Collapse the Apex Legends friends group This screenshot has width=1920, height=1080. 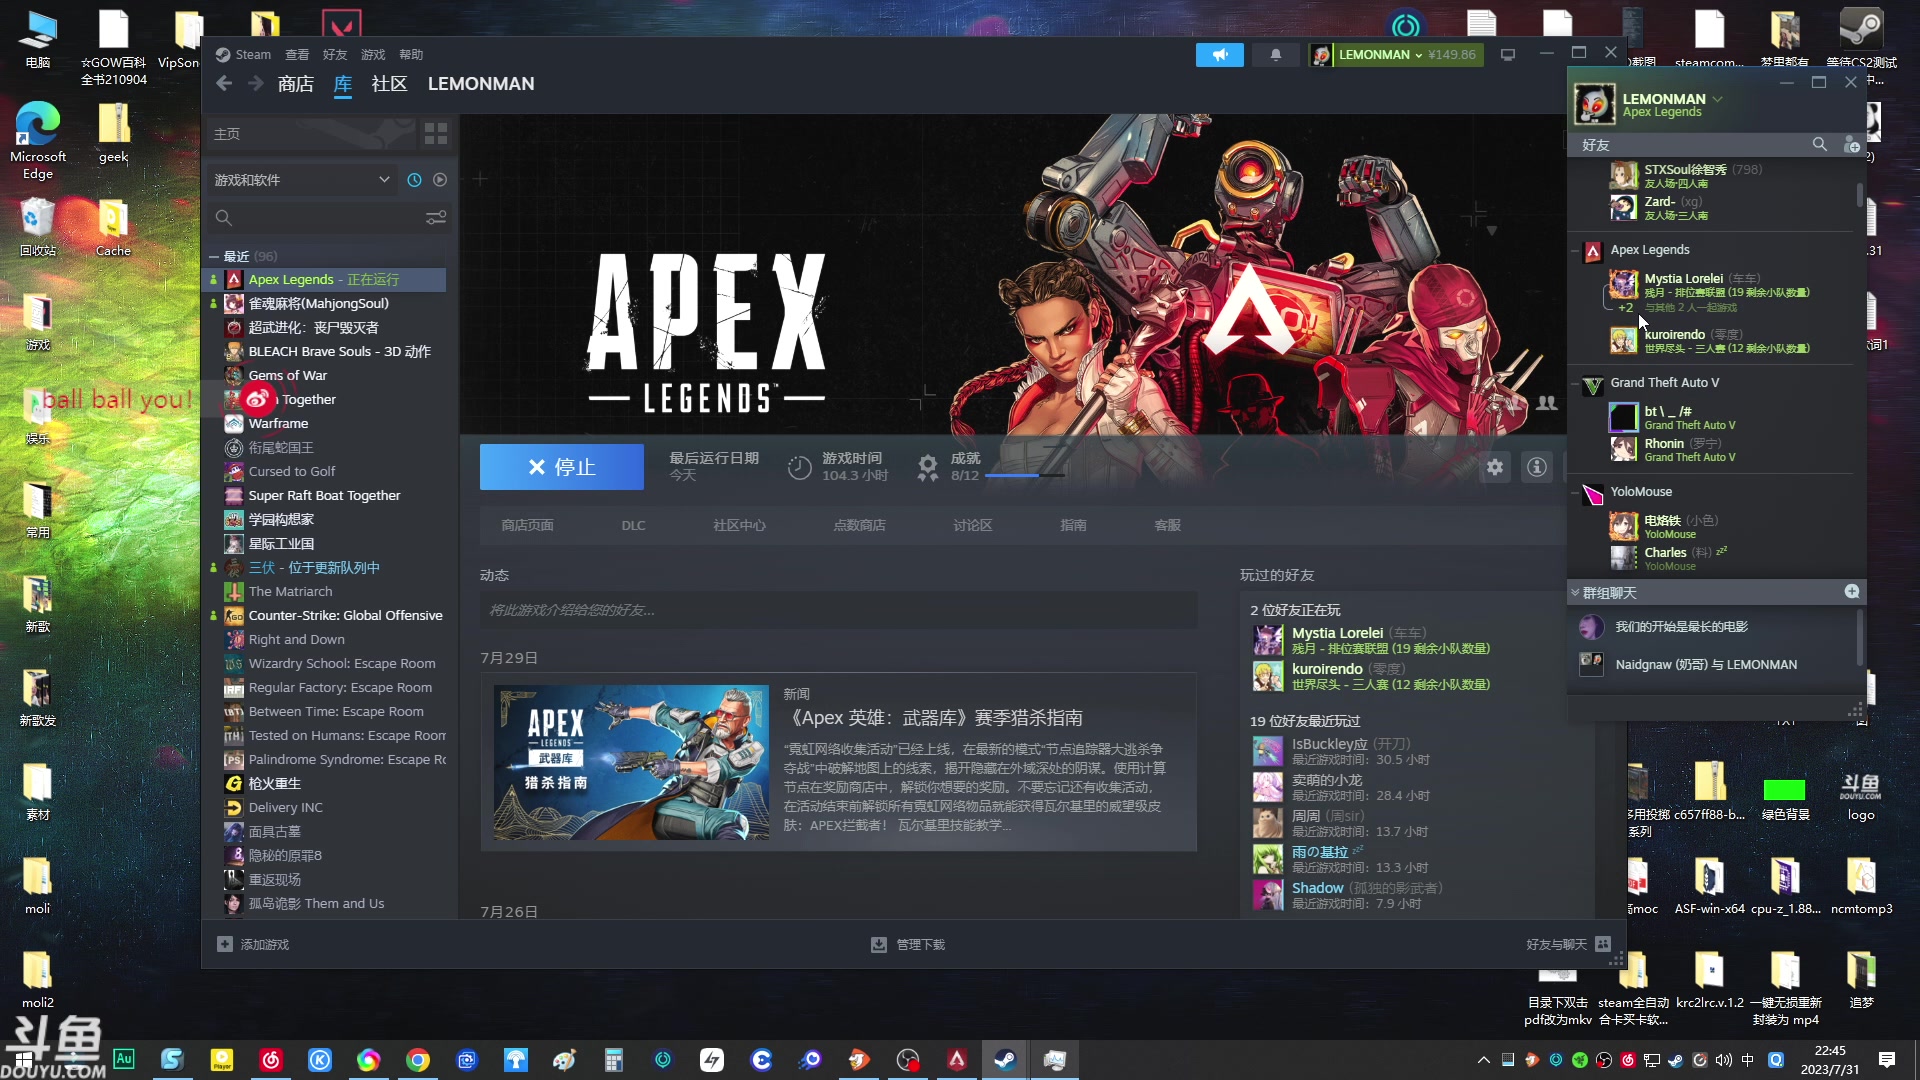(1576, 250)
